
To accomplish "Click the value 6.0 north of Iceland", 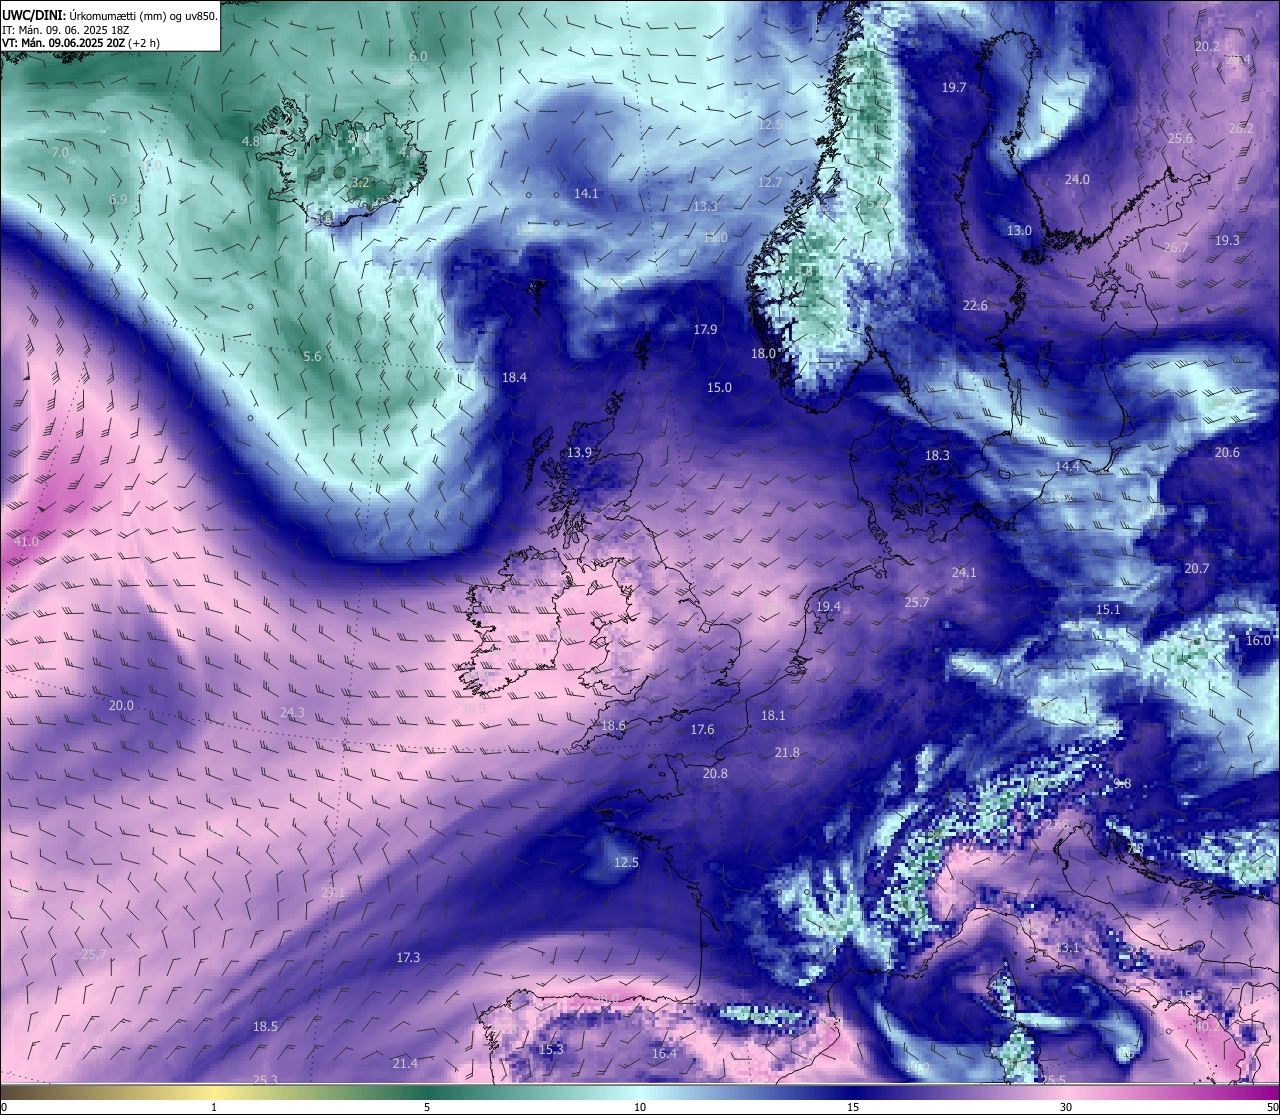I will point(418,57).
